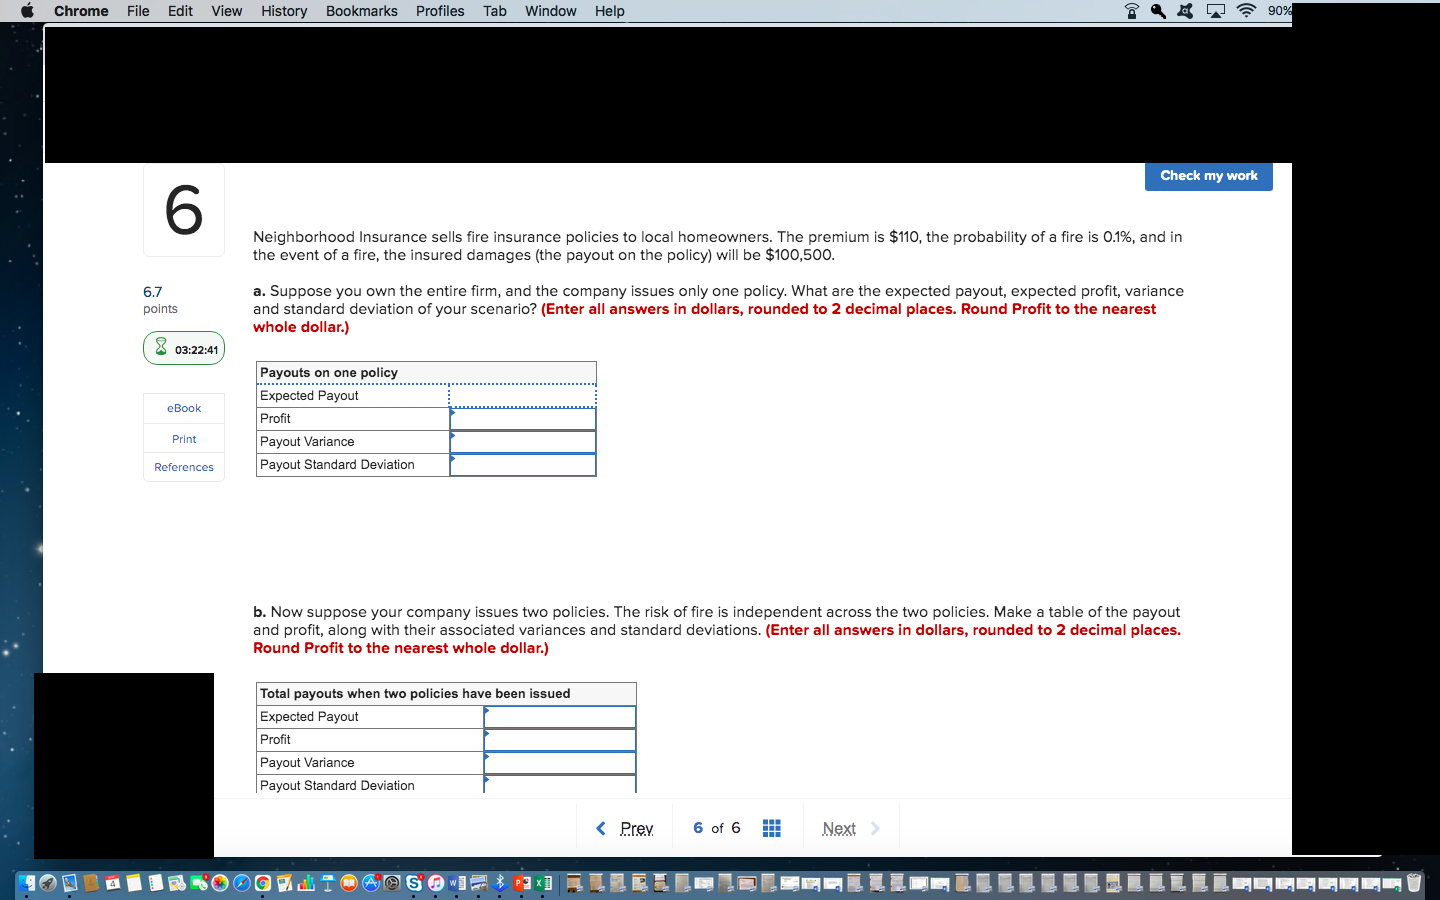The image size is (1440, 900).
Task: Open Safari from the Dock
Action: pos(243,883)
